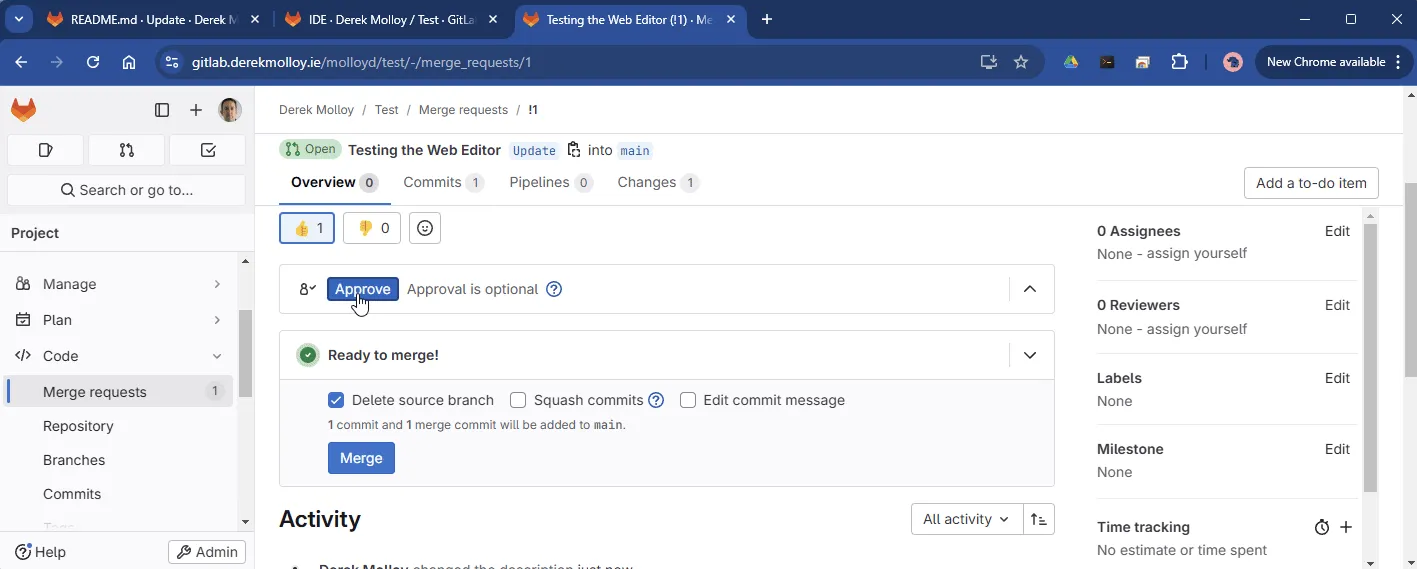The height and width of the screenshot is (569, 1417).
Task: Open the create new plus menu
Action: pos(196,110)
